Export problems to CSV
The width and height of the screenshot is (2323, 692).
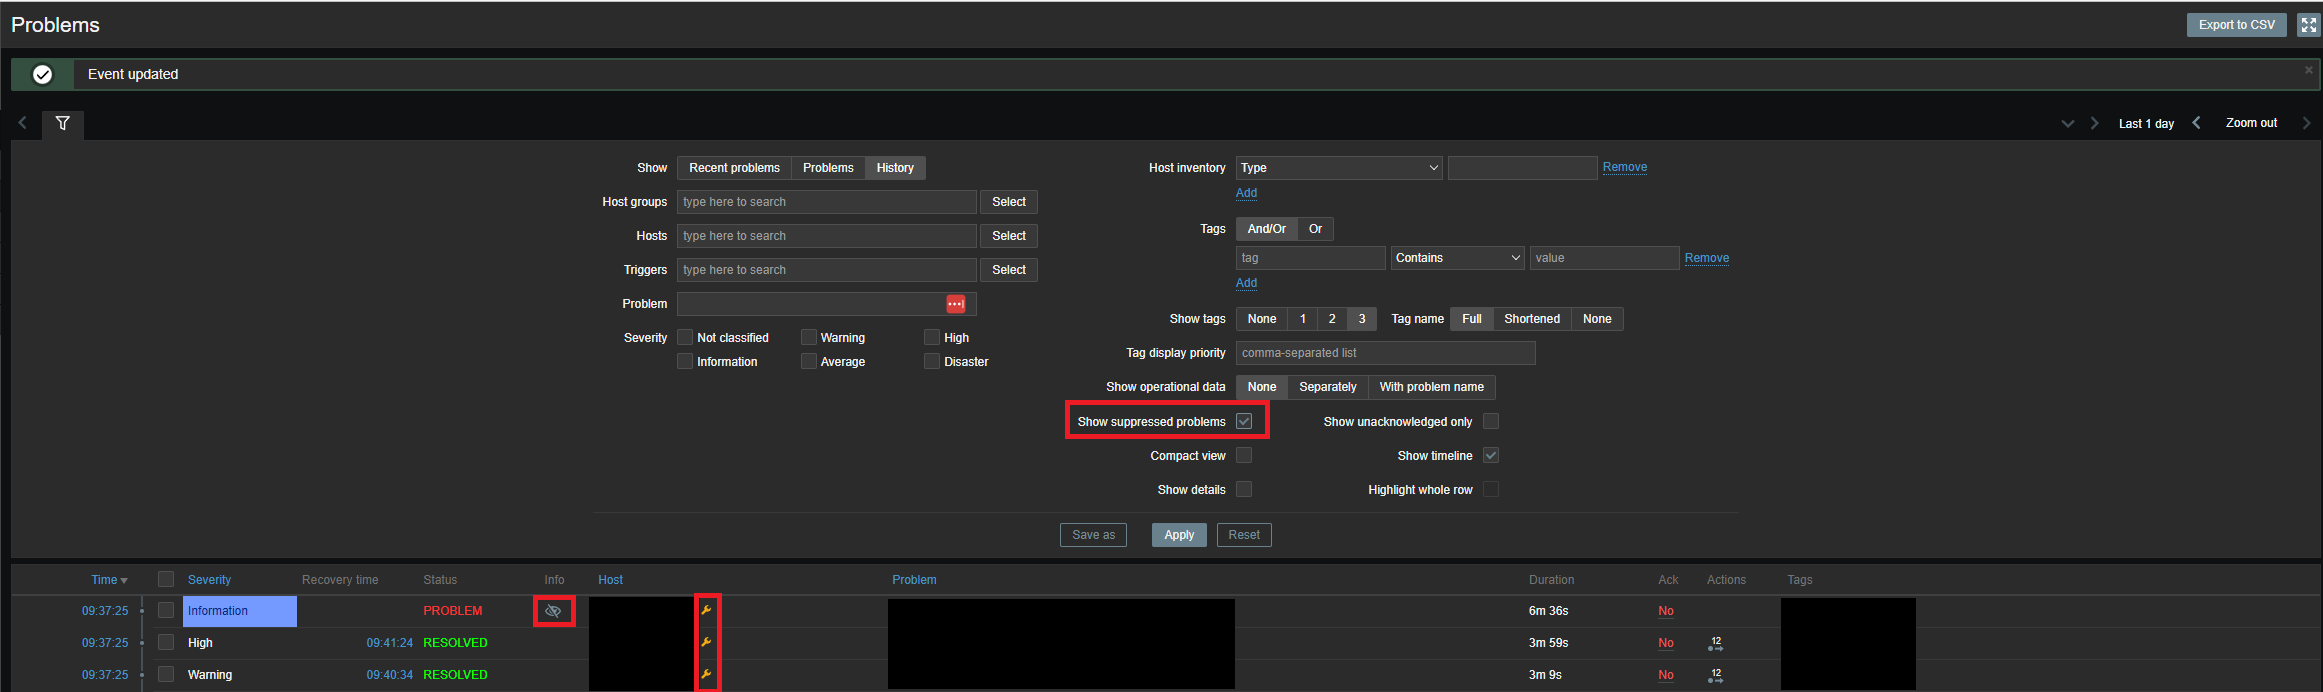[2236, 25]
